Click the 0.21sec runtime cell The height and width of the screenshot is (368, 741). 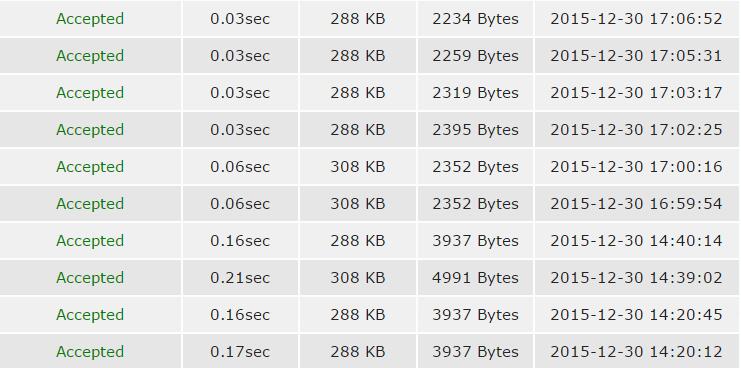click(240, 277)
